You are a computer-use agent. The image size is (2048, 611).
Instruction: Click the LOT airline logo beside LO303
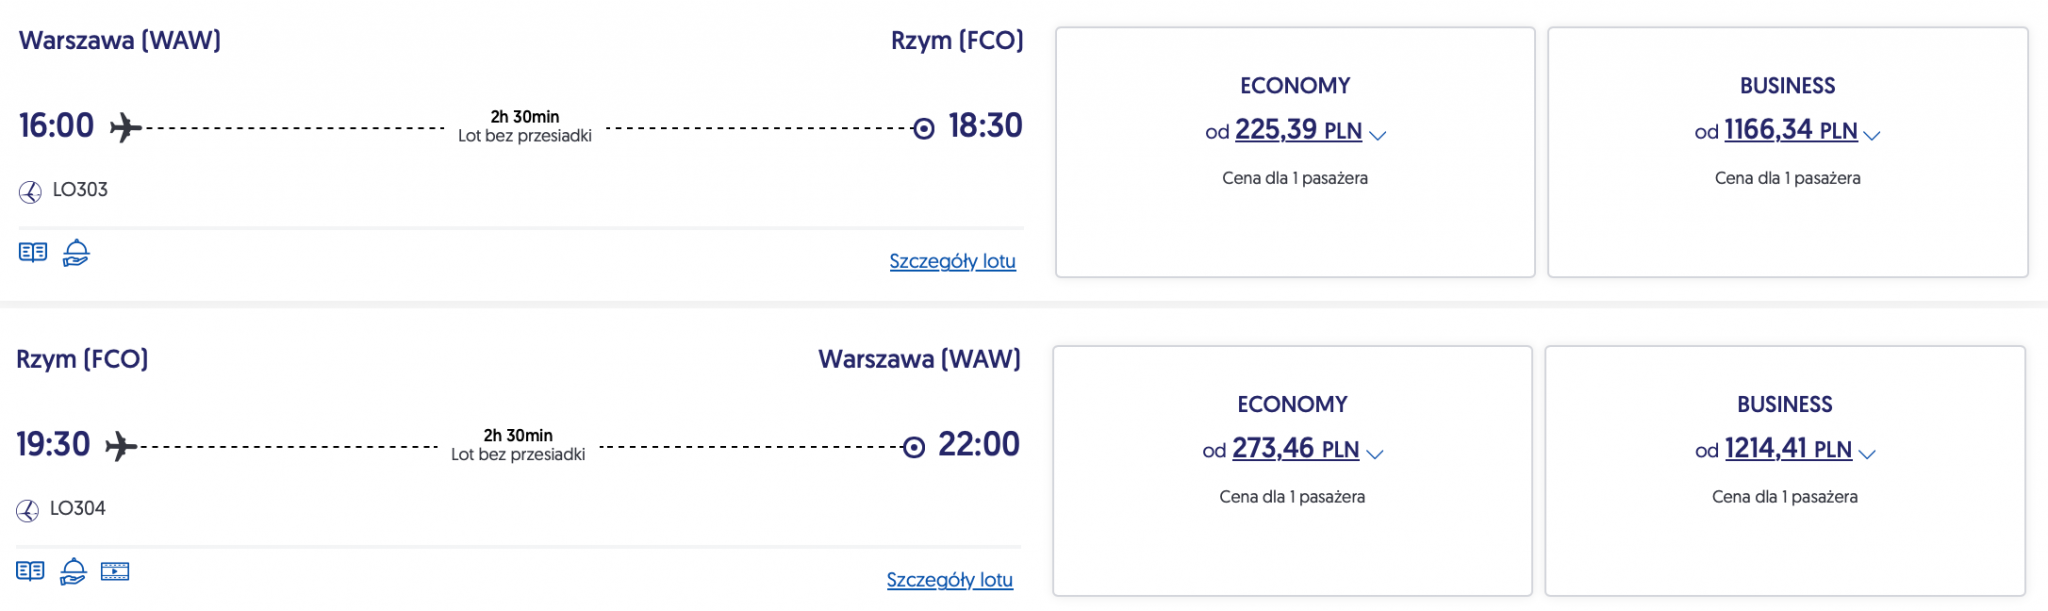[30, 191]
